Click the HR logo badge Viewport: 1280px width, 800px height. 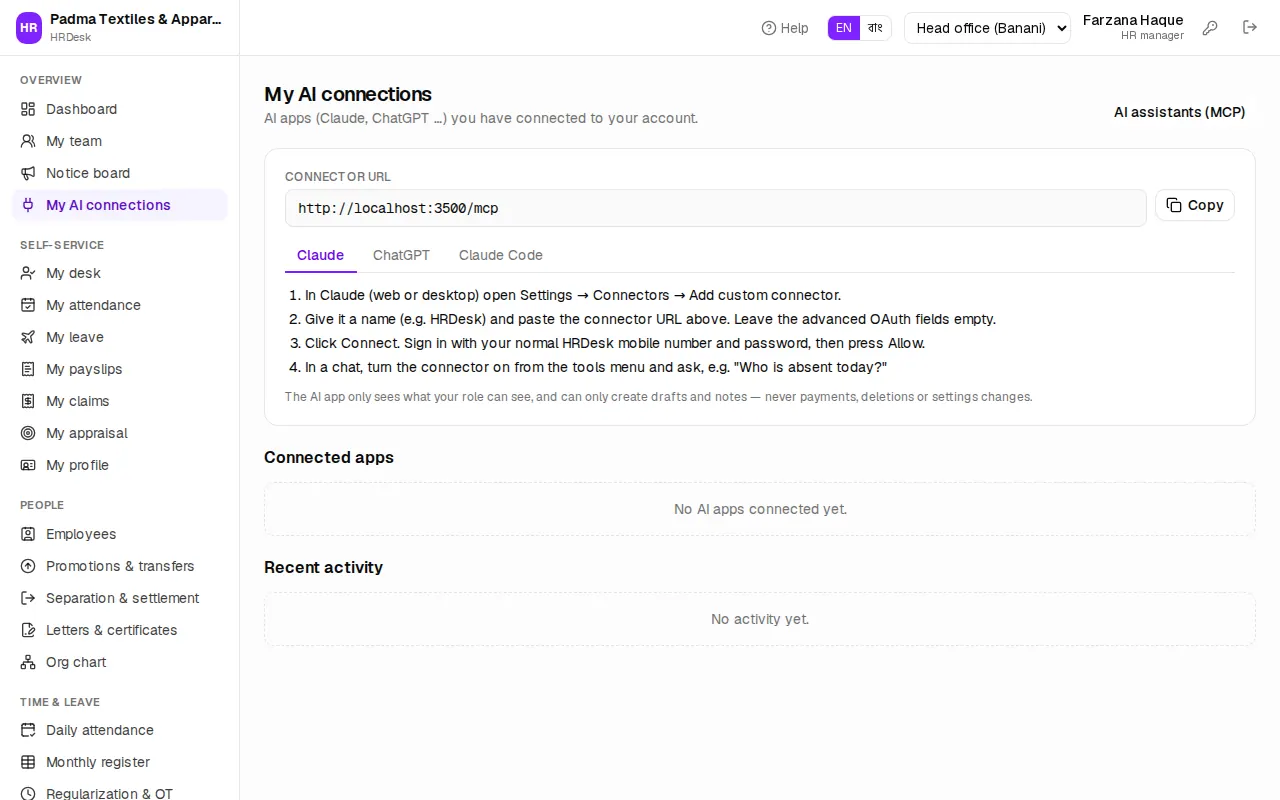(29, 28)
